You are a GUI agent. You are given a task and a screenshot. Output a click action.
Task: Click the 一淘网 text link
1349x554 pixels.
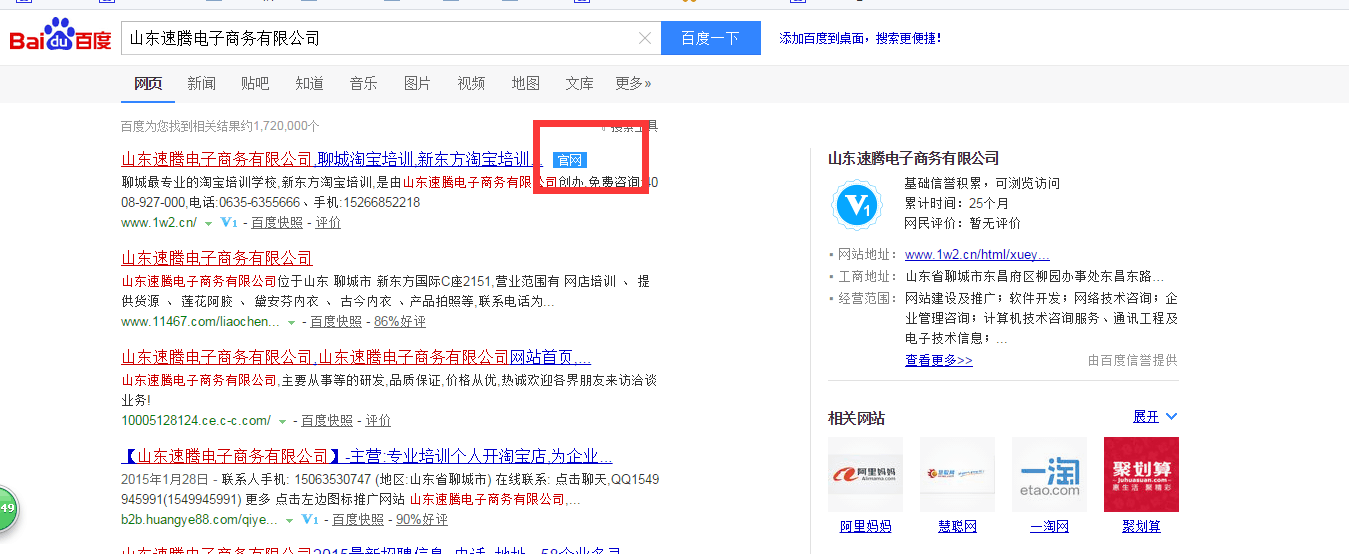click(1049, 527)
